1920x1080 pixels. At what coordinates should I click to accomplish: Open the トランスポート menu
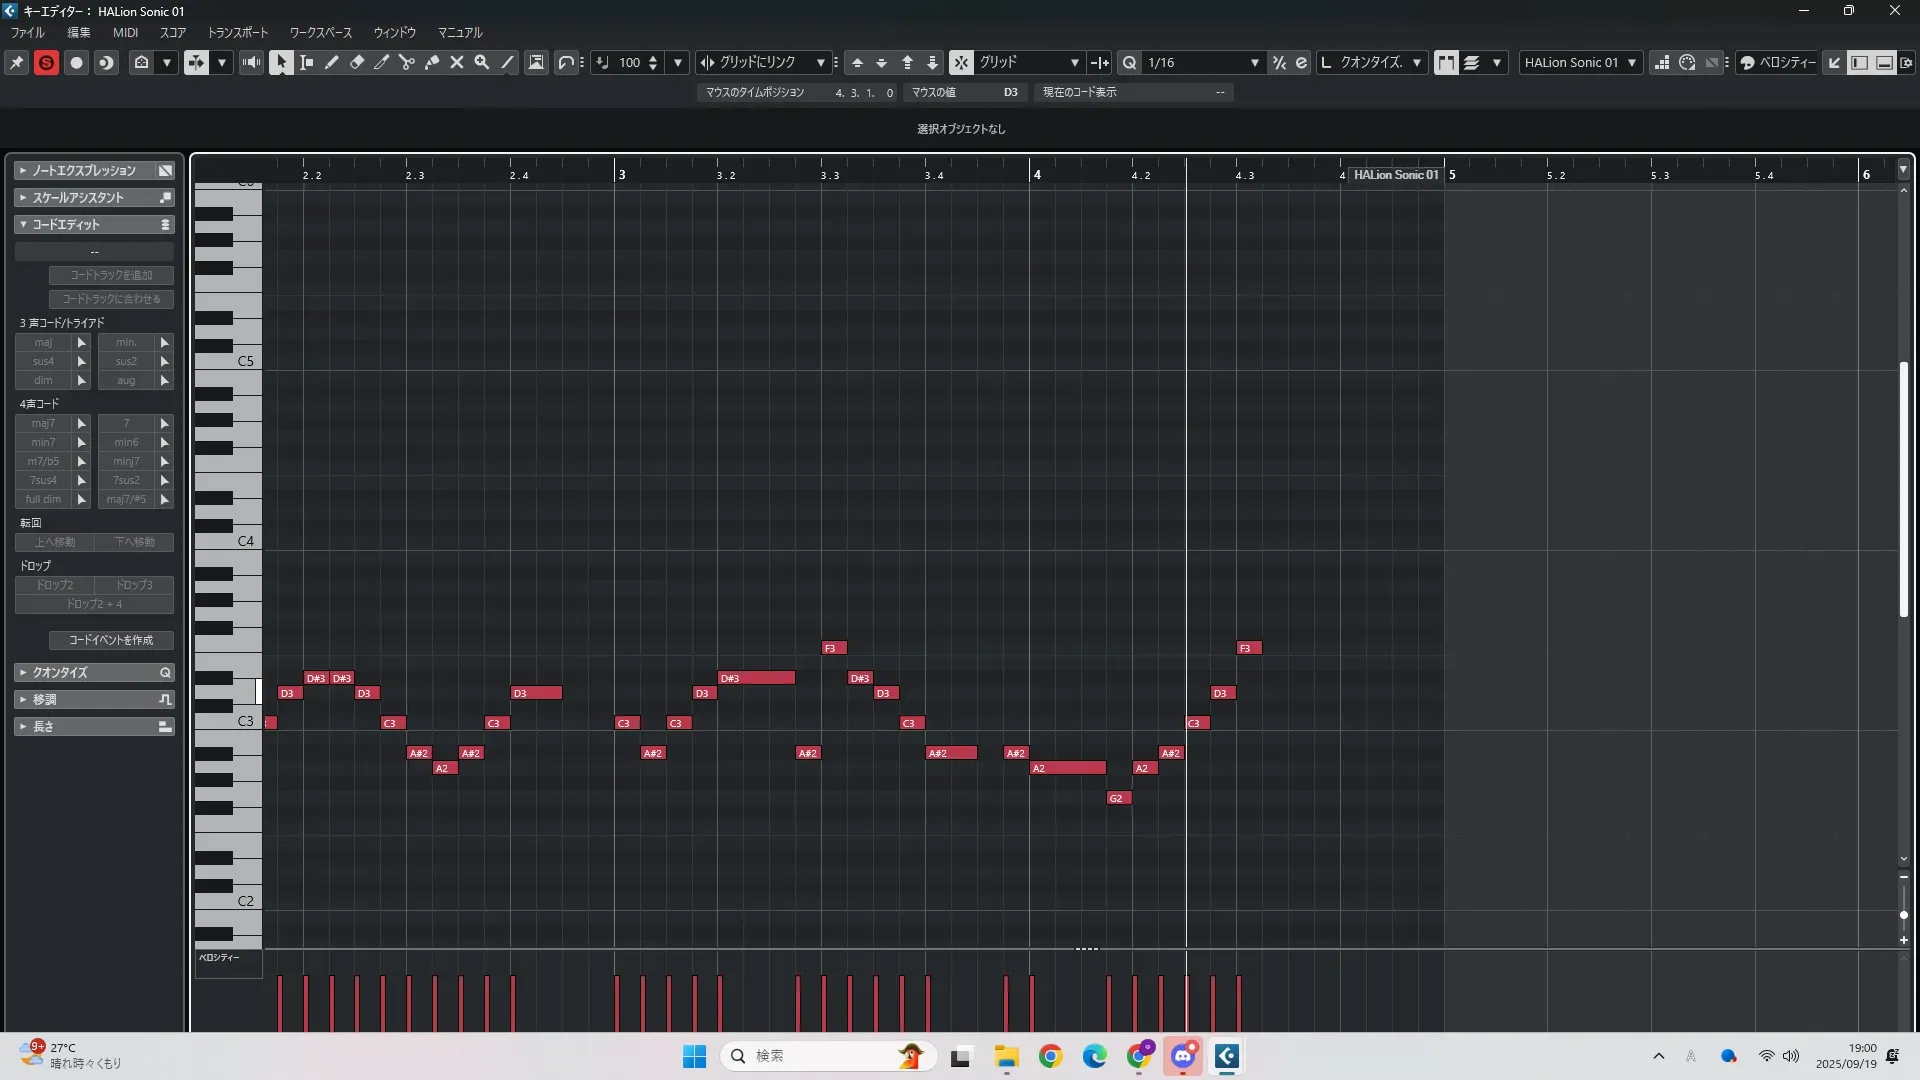(x=237, y=32)
